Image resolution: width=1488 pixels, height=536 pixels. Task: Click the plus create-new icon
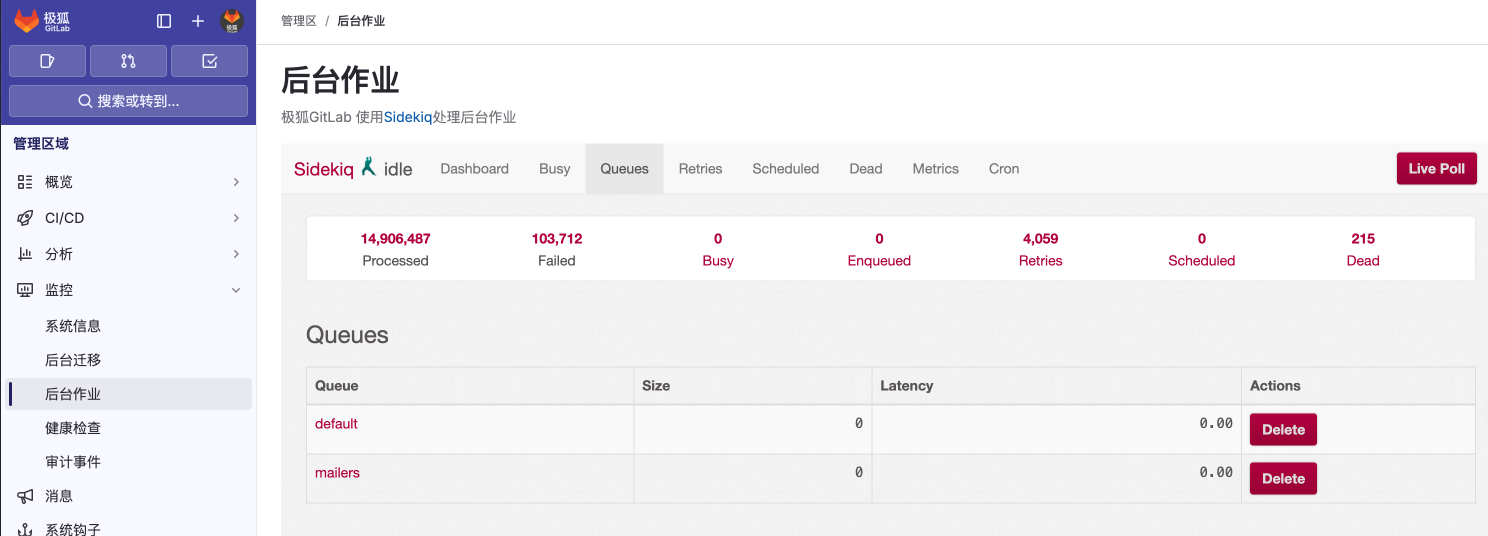pos(198,21)
